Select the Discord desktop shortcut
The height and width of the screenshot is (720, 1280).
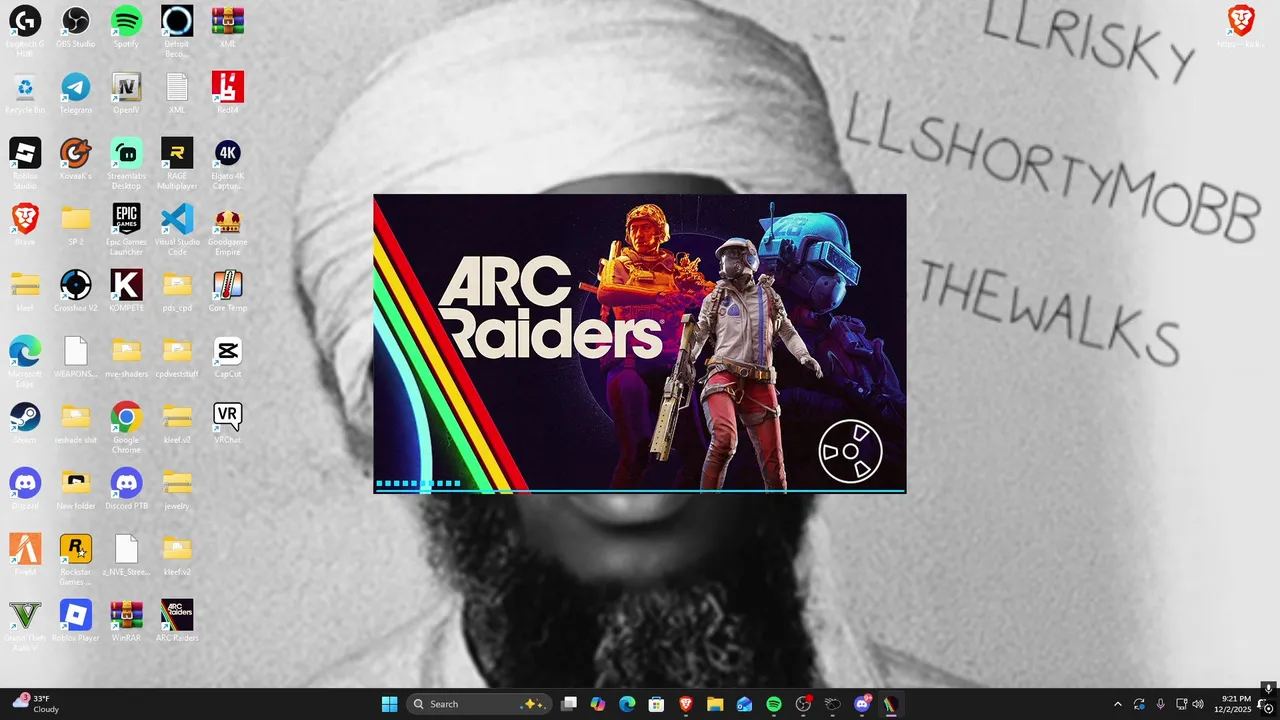(x=25, y=489)
